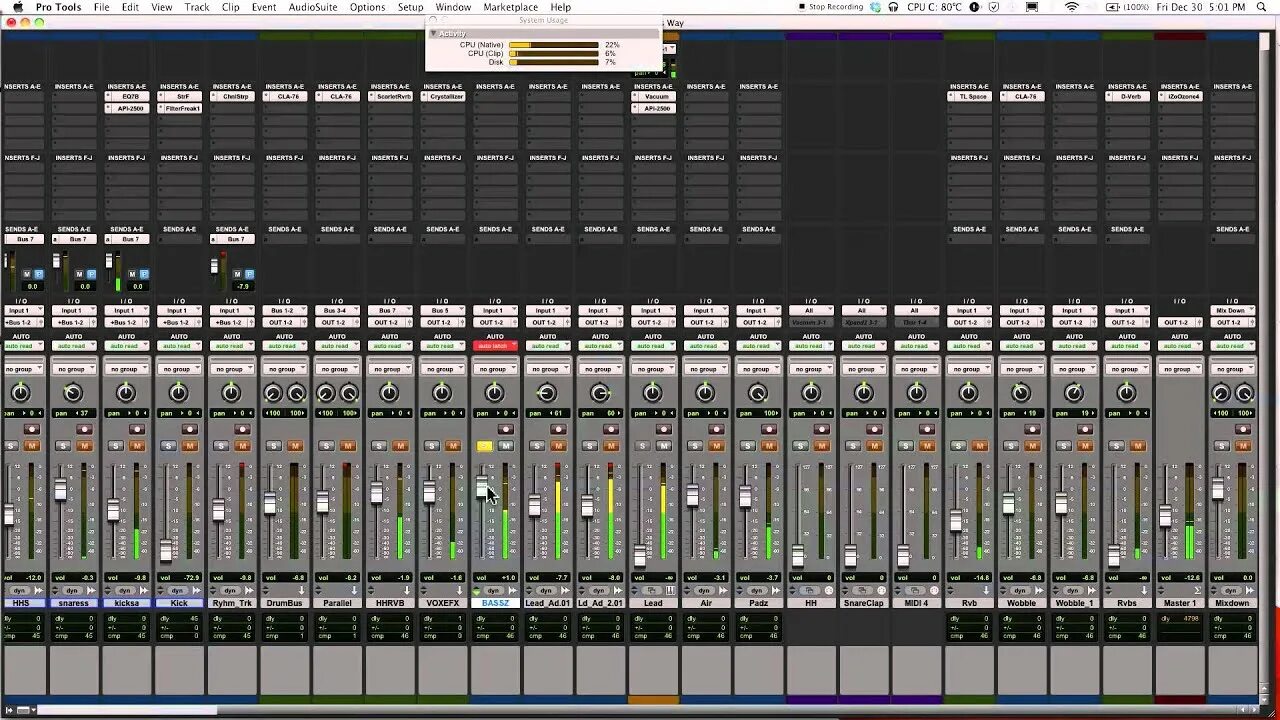Open the EQ7B insert on the kicksa track
Screen dimensions: 1280x720
(x=128, y=97)
